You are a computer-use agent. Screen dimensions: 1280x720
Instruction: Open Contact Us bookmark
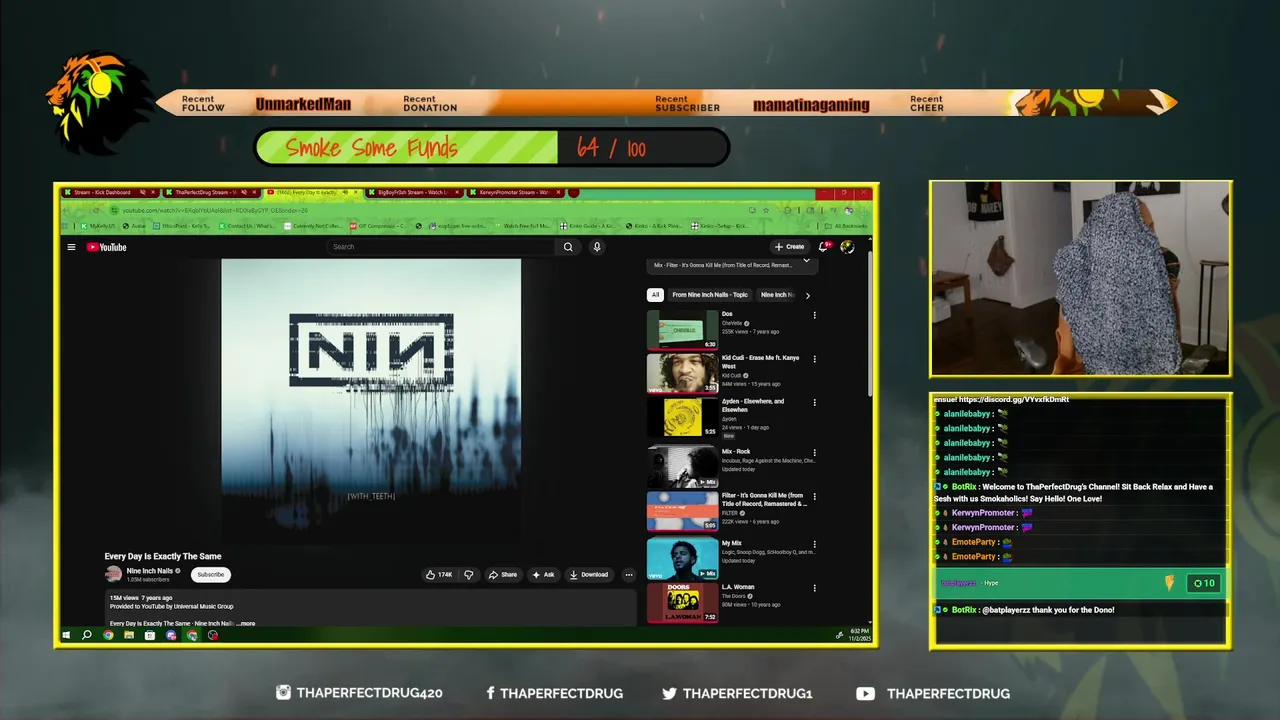tap(246, 226)
